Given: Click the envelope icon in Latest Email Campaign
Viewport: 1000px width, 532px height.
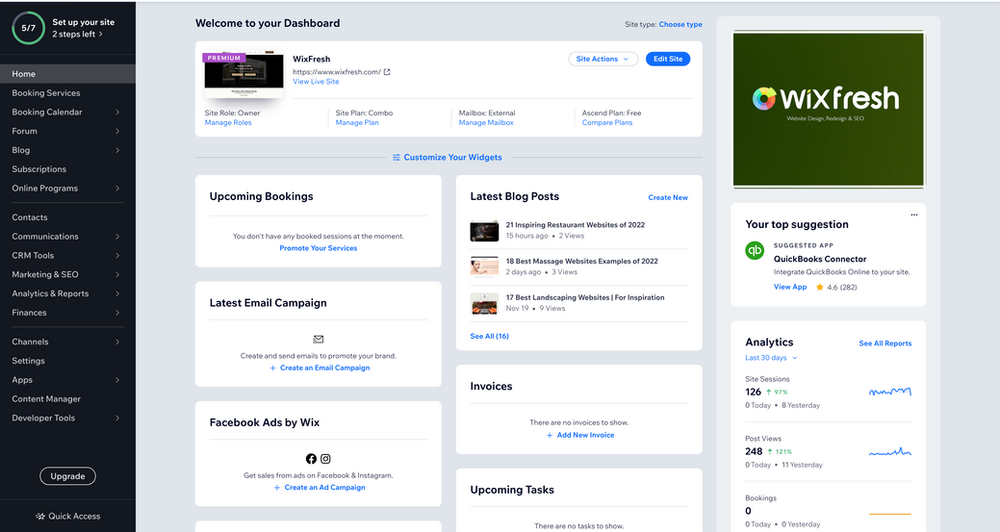Looking at the screenshot, I should pos(318,339).
